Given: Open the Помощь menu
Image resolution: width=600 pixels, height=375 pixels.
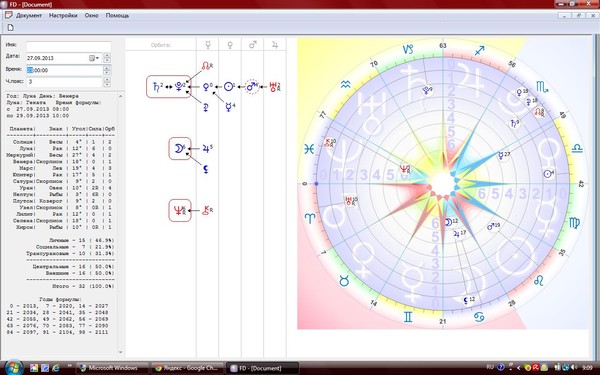Looking at the screenshot, I should (117, 16).
